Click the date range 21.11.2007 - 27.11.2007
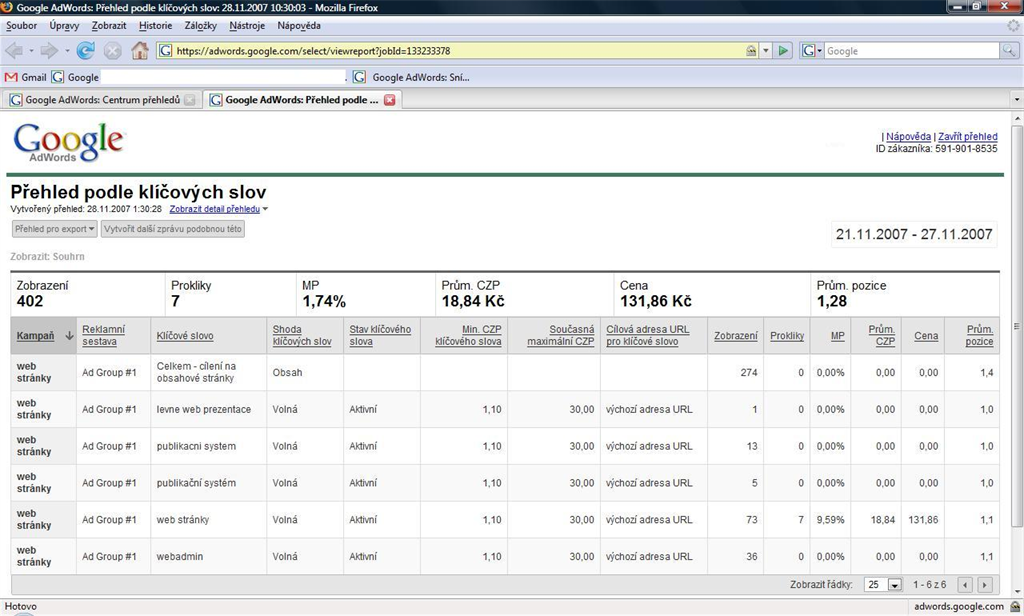Viewport: 1024px width, 616px height. tap(914, 234)
